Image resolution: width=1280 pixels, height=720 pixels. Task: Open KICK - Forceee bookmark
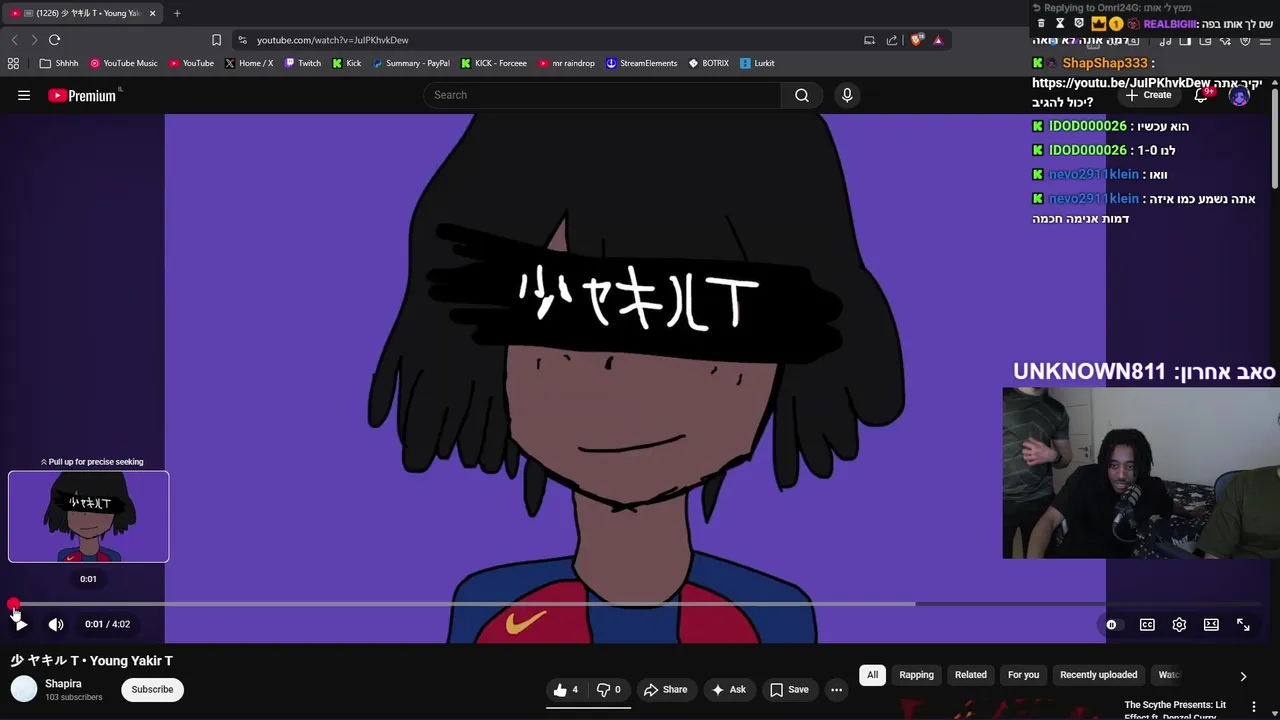[x=494, y=63]
